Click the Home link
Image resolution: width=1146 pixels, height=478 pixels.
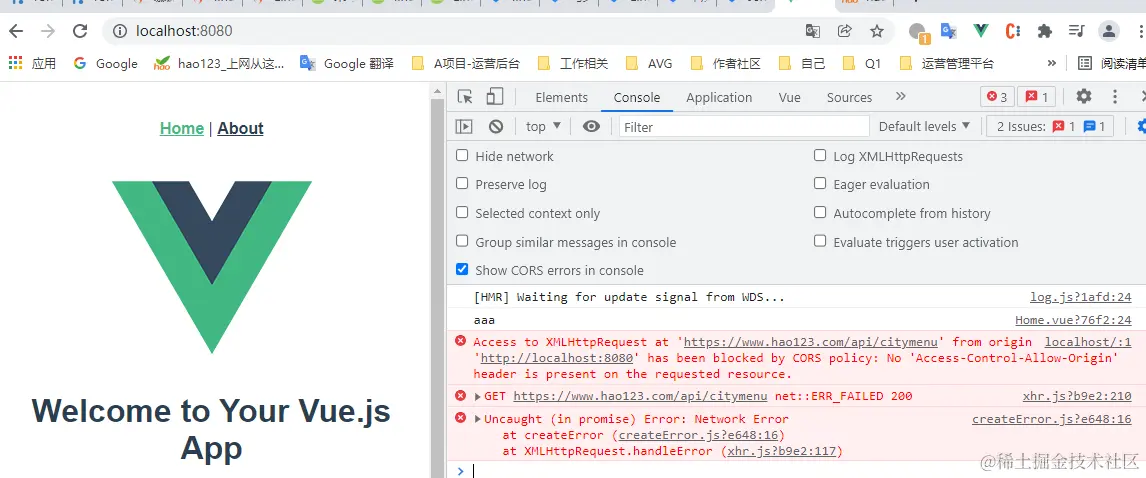pyautogui.click(x=182, y=129)
